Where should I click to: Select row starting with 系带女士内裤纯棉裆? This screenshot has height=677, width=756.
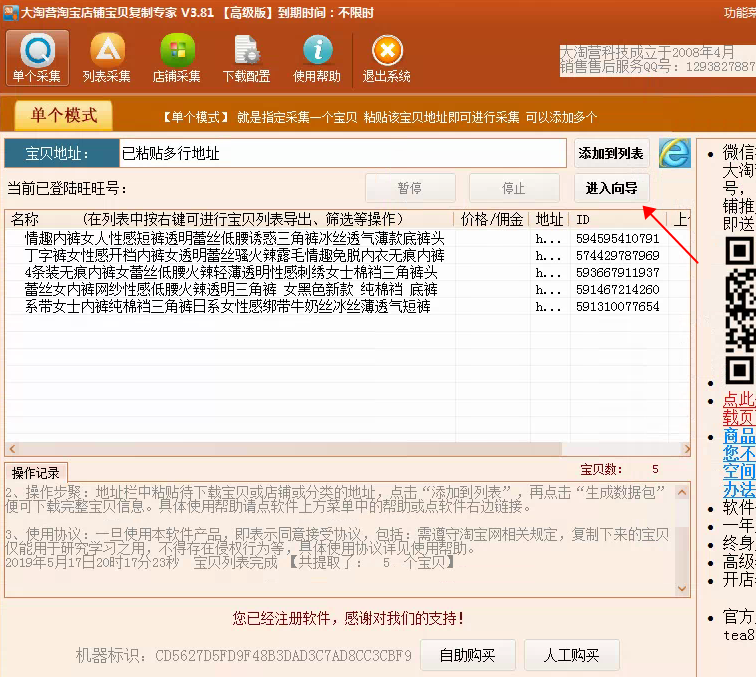[x=347, y=306]
